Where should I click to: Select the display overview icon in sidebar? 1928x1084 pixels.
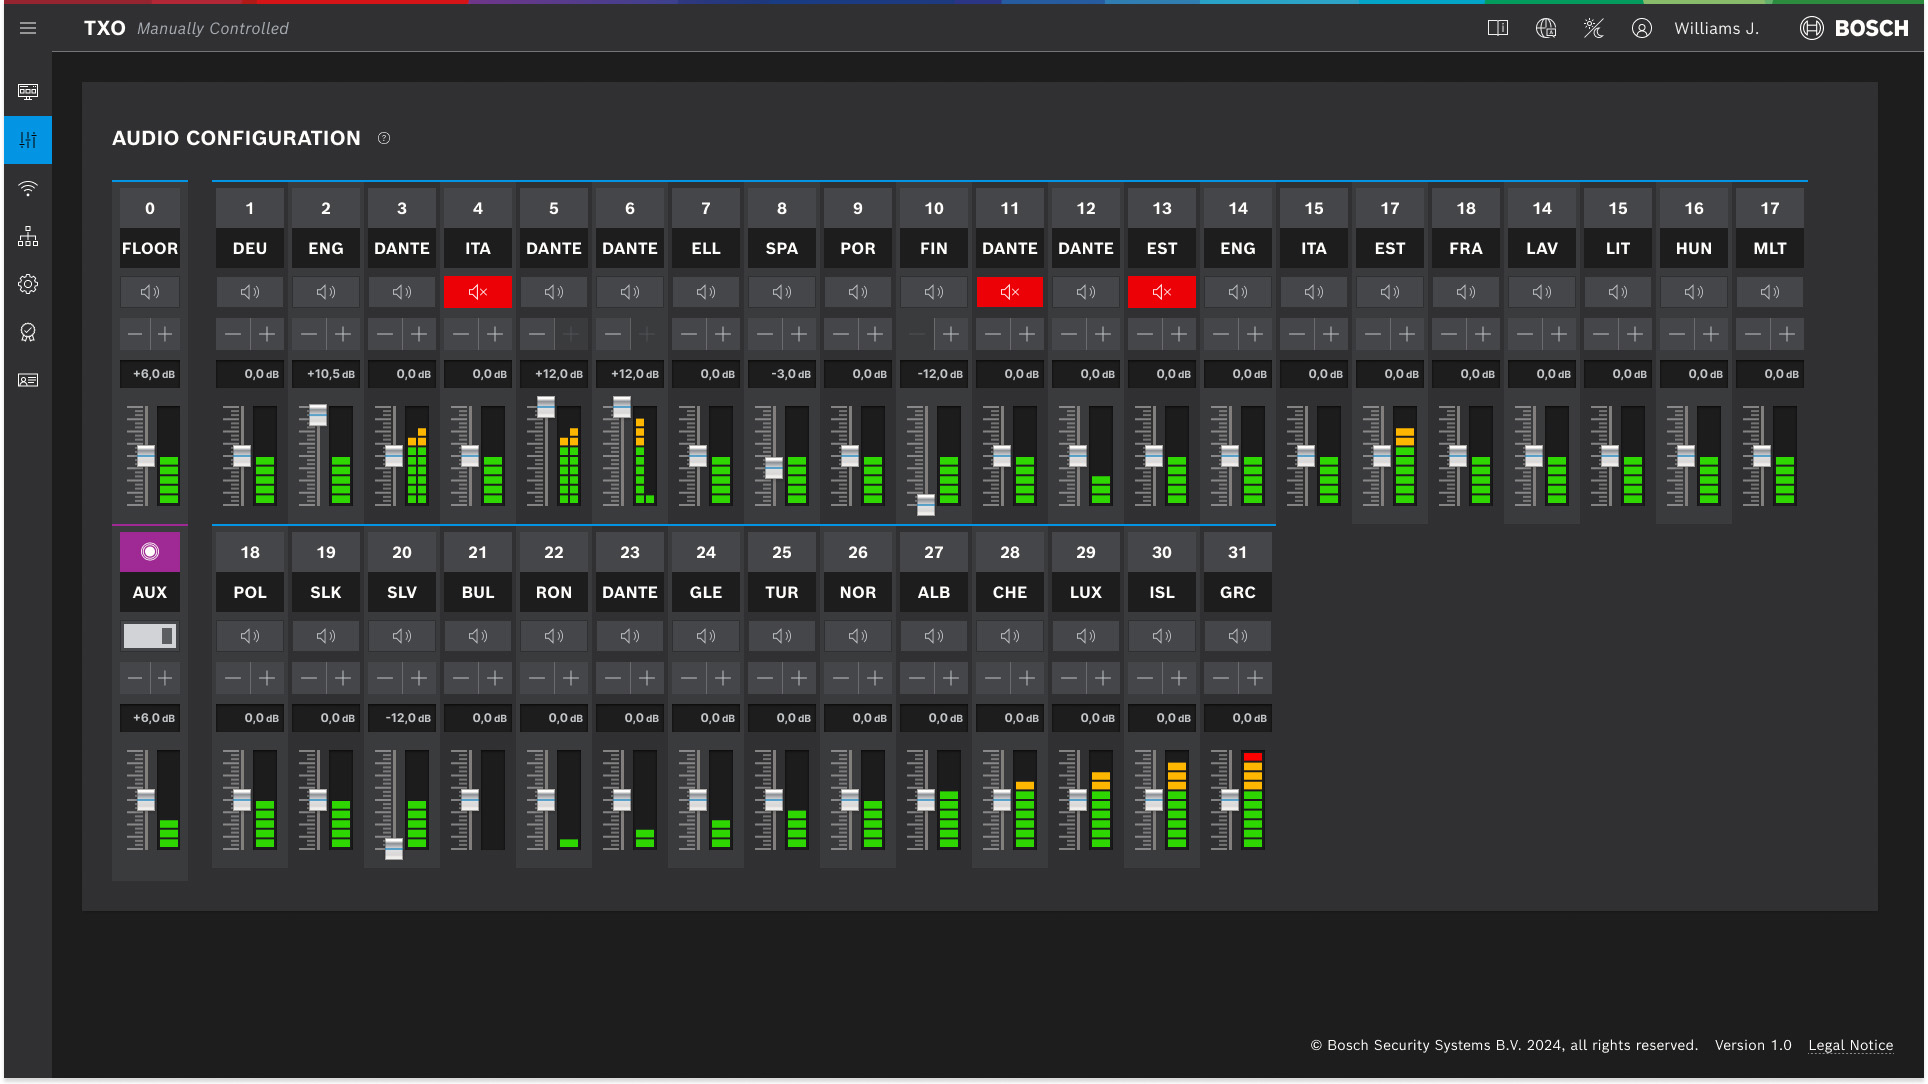(28, 91)
